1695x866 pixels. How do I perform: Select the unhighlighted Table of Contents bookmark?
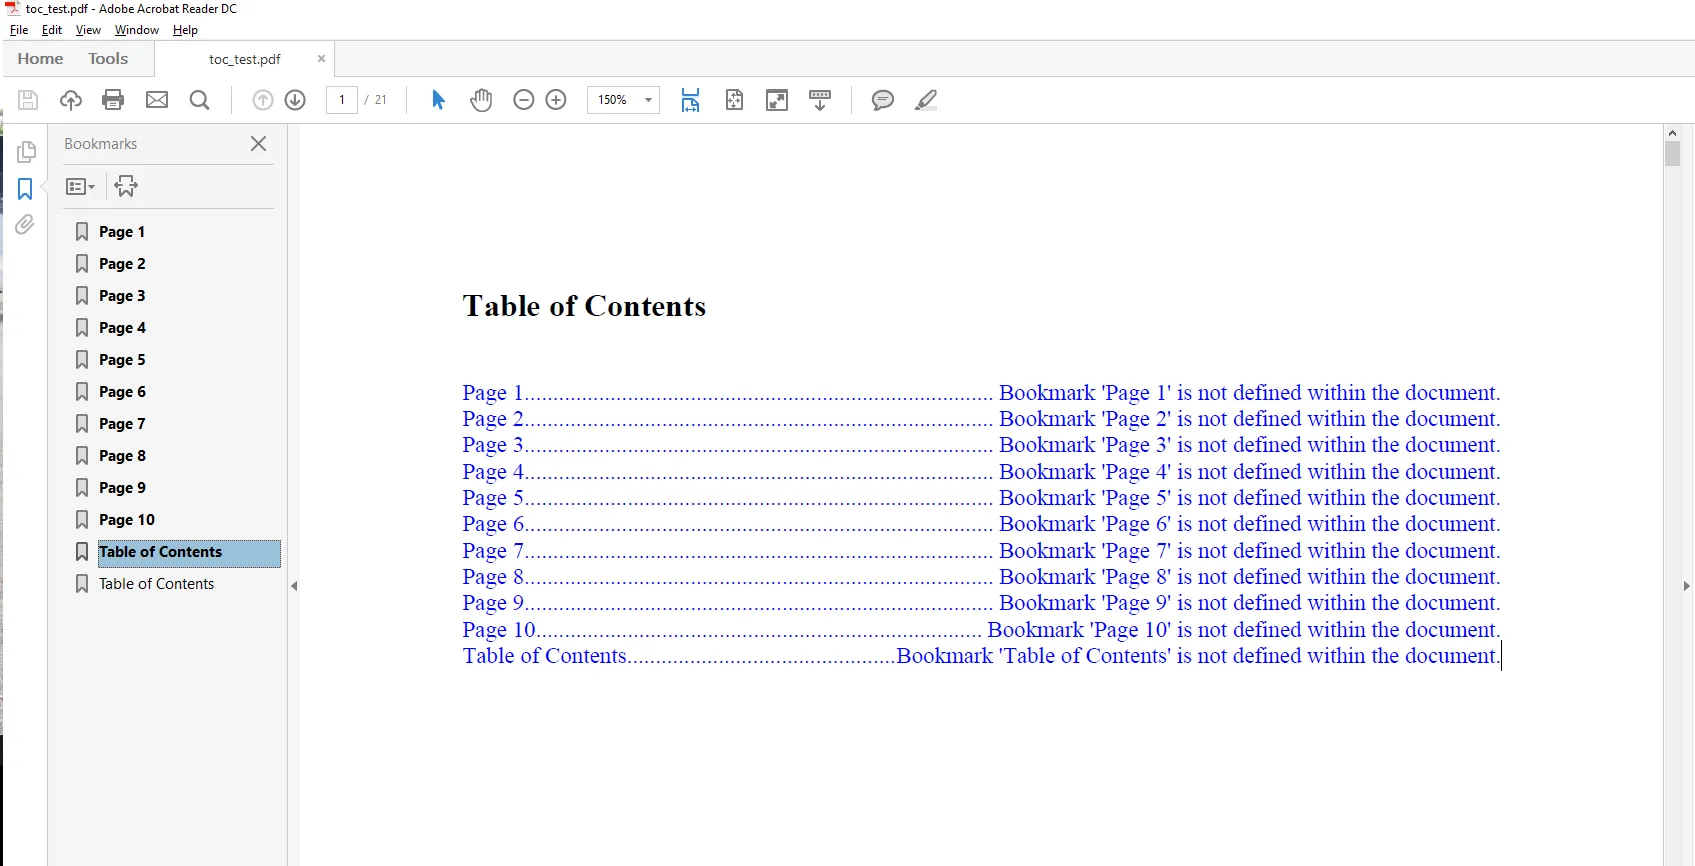(x=156, y=584)
